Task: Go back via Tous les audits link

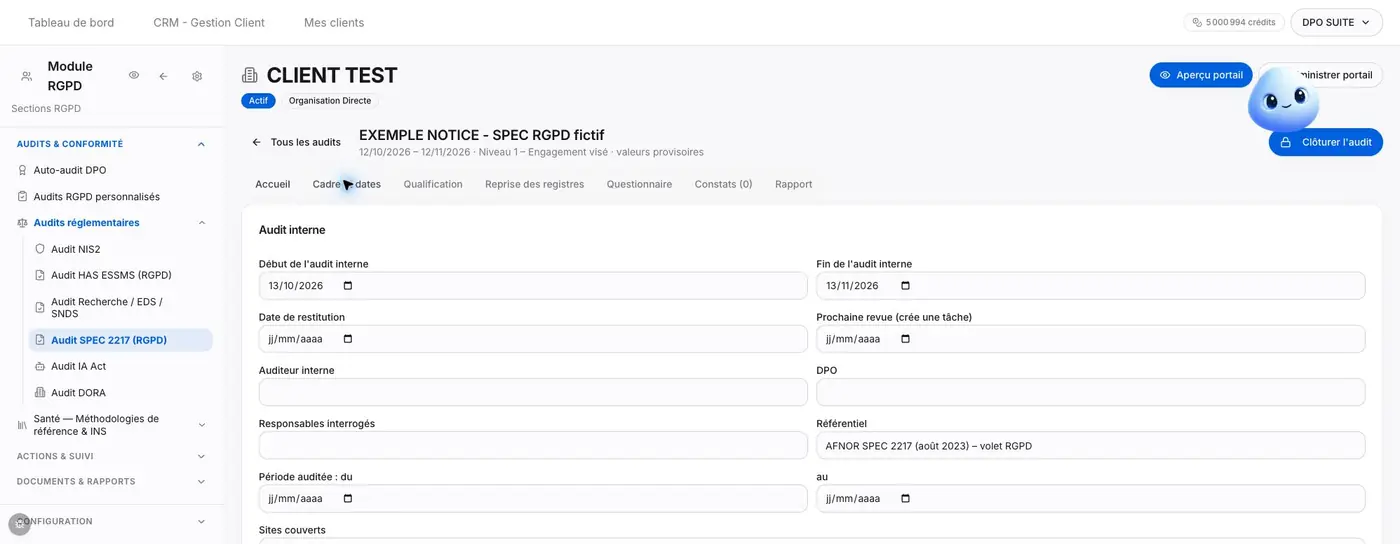Action: (297, 142)
